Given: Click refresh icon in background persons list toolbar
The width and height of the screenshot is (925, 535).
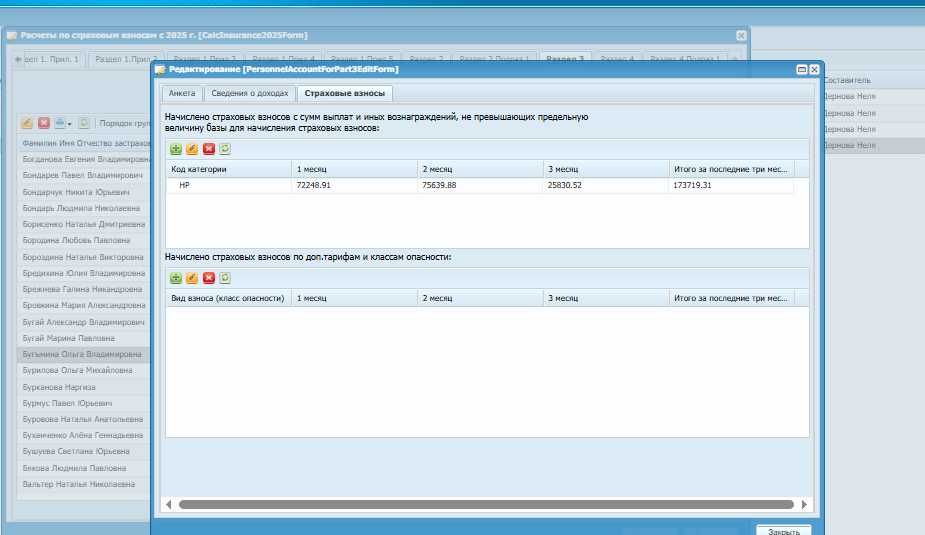Looking at the screenshot, I should coord(84,123).
